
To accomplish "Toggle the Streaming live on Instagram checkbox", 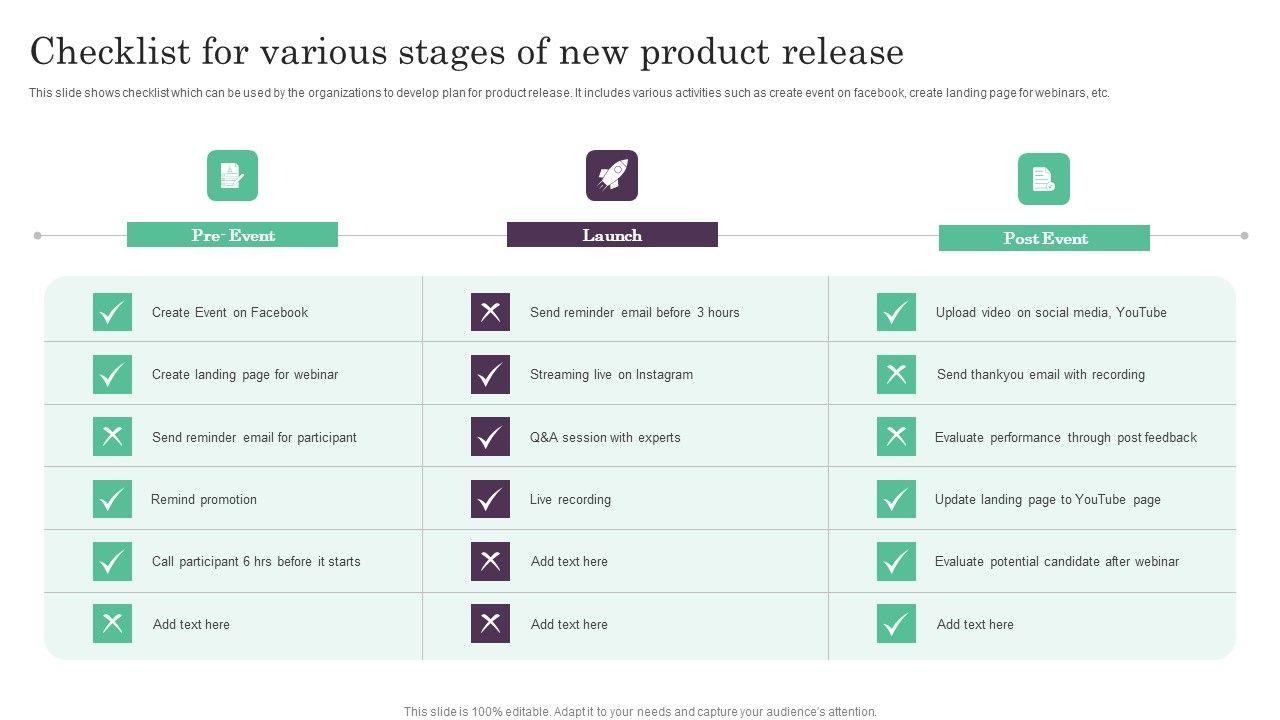I will (490, 374).
